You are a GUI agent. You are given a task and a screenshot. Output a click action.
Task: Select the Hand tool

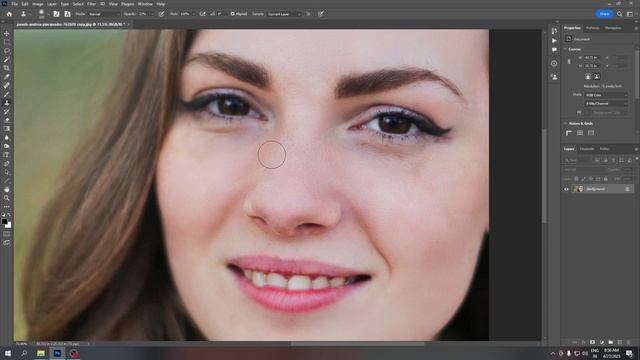7,189
